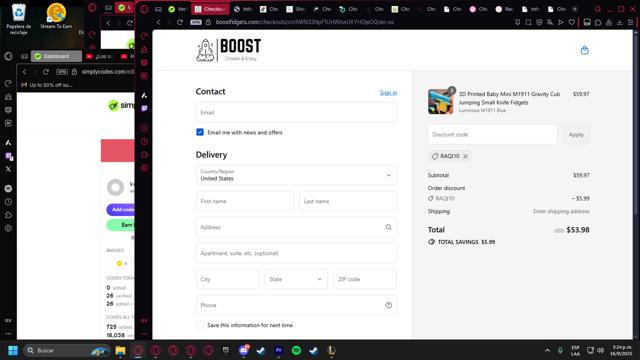This screenshot has width=640, height=360.
Task: Click the address search magnifier icon
Action: [x=388, y=227]
